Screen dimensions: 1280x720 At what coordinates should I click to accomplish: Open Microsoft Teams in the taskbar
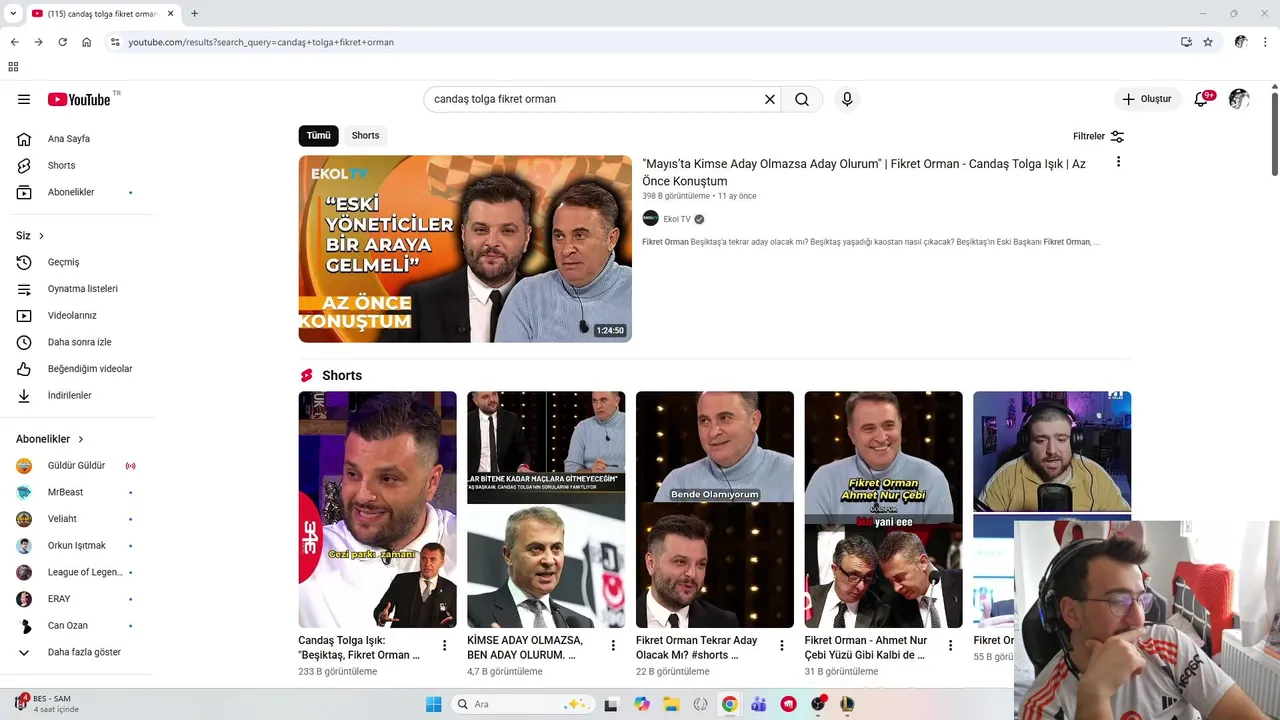[759, 704]
